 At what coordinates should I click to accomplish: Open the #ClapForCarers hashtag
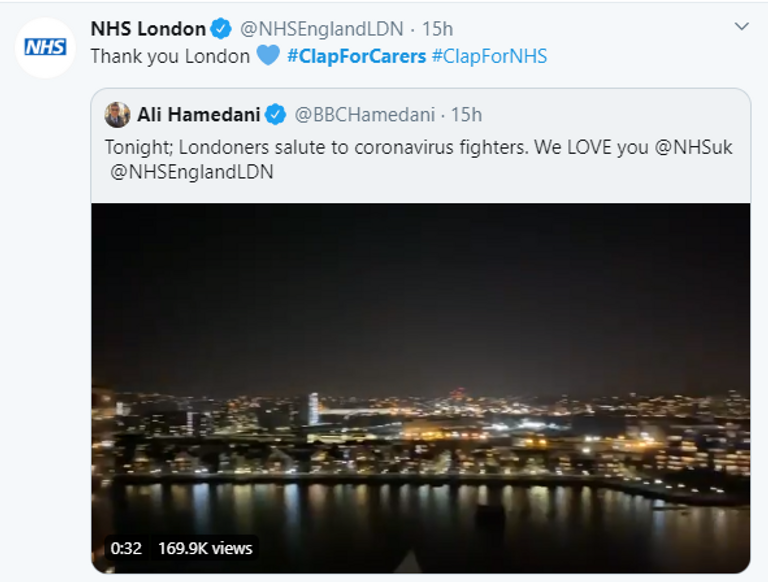pos(356,56)
